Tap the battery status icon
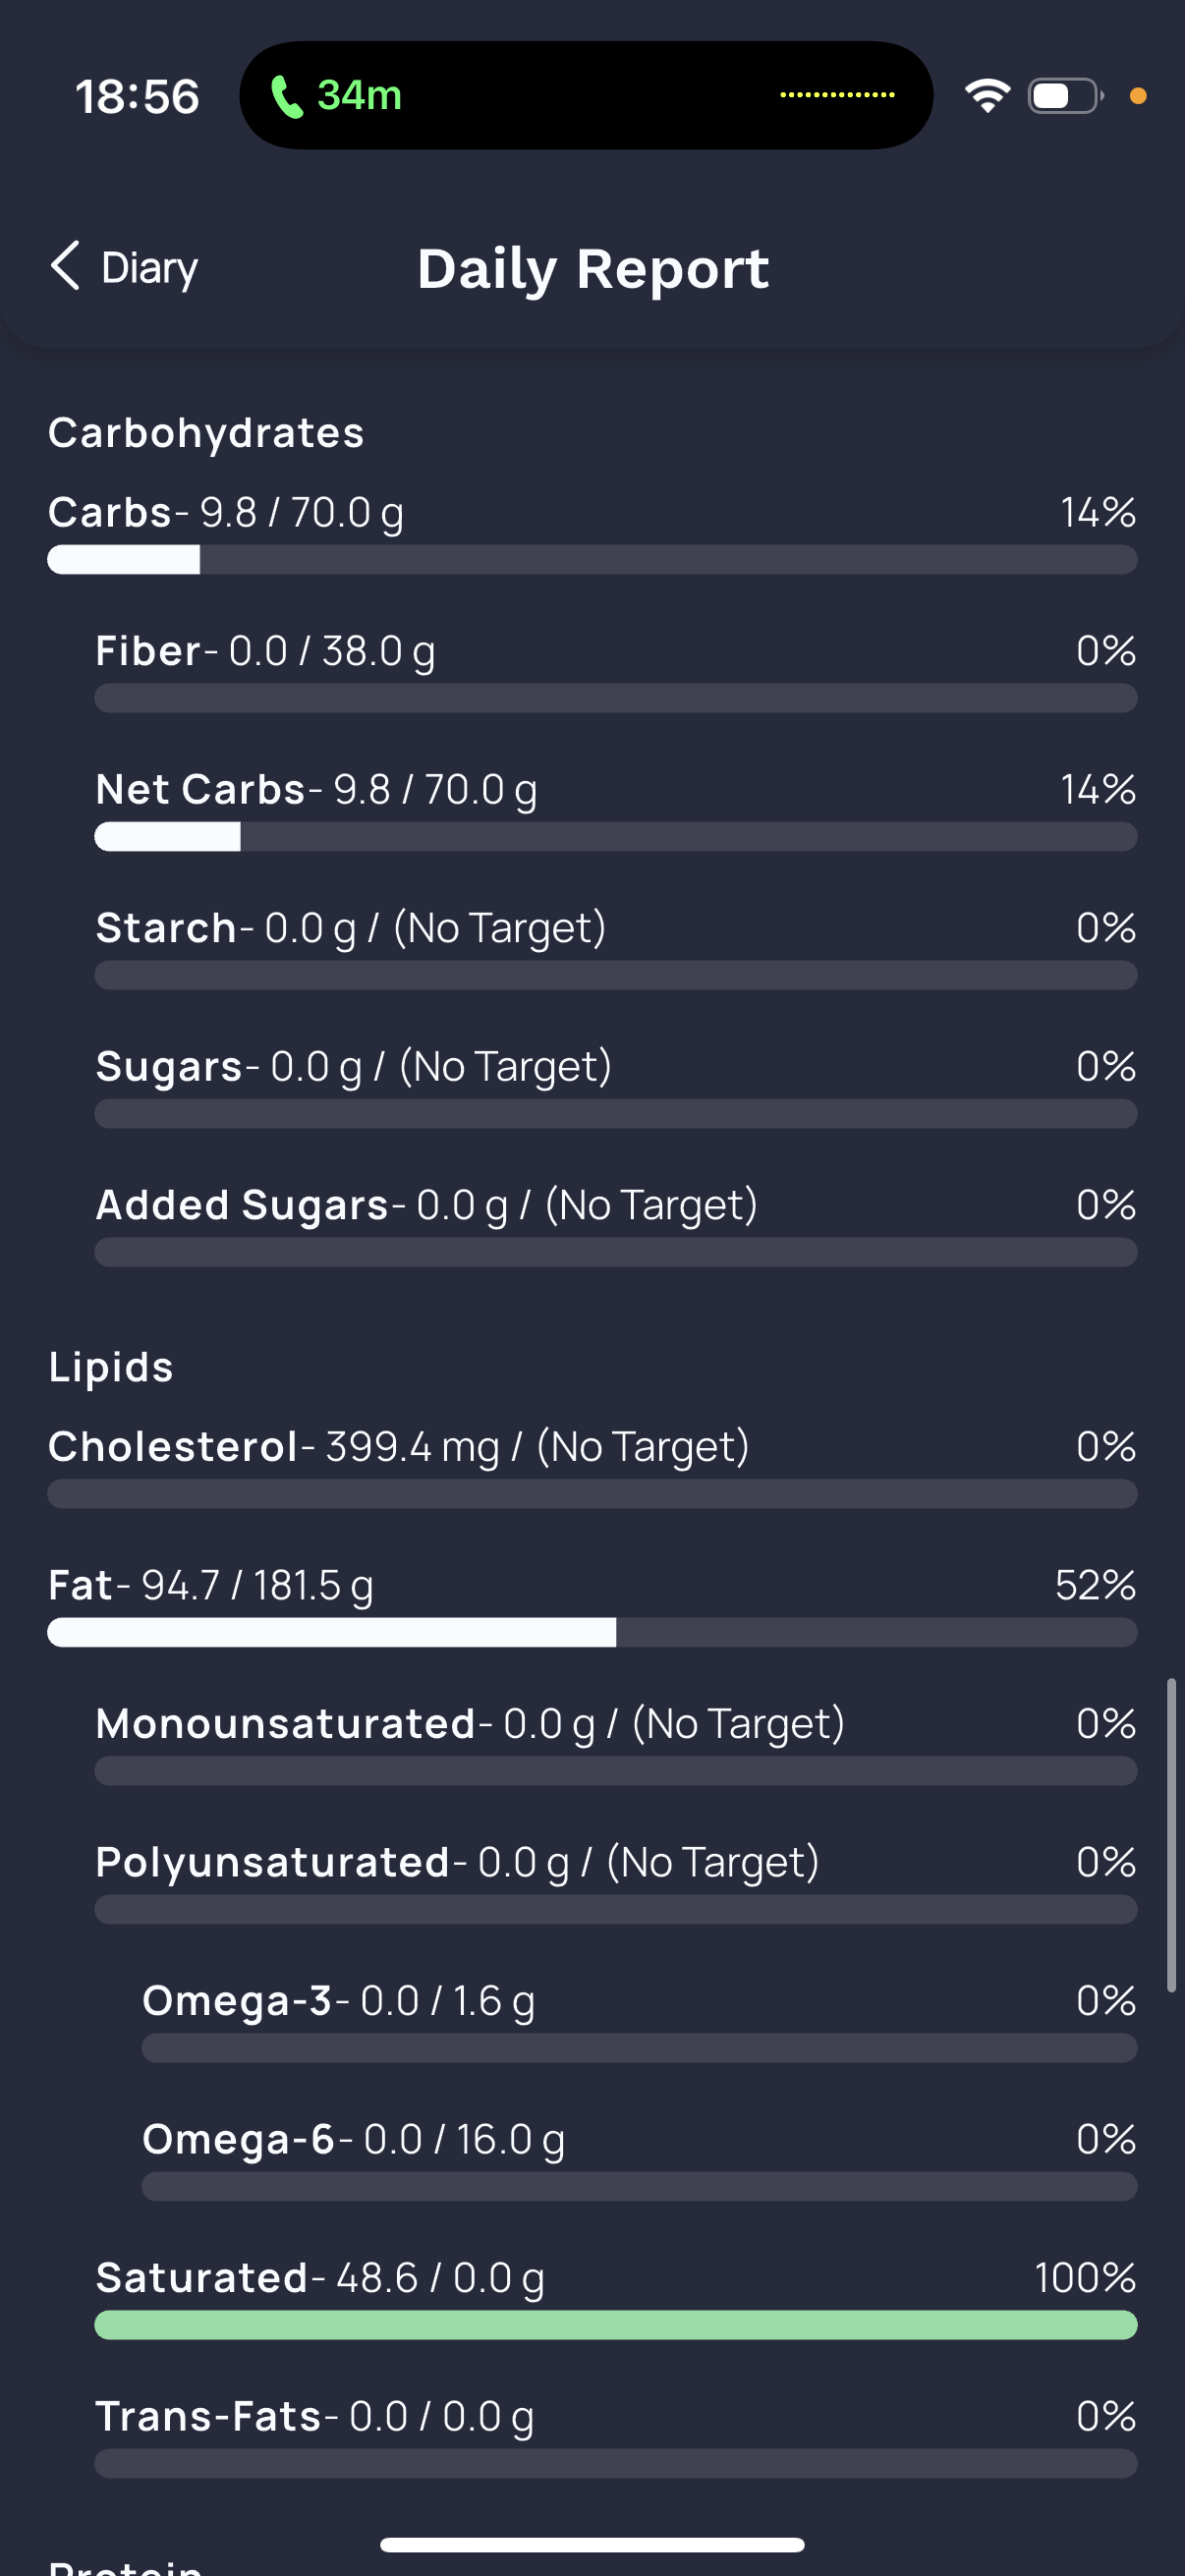 (1065, 96)
